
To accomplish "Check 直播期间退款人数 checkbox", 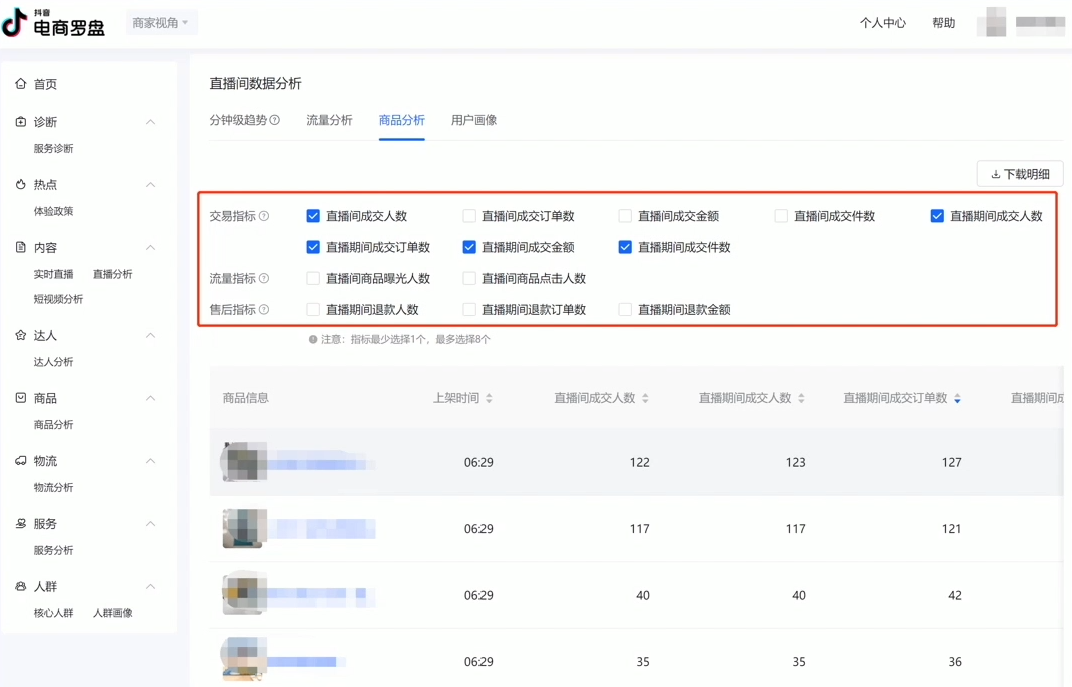I will 313,310.
